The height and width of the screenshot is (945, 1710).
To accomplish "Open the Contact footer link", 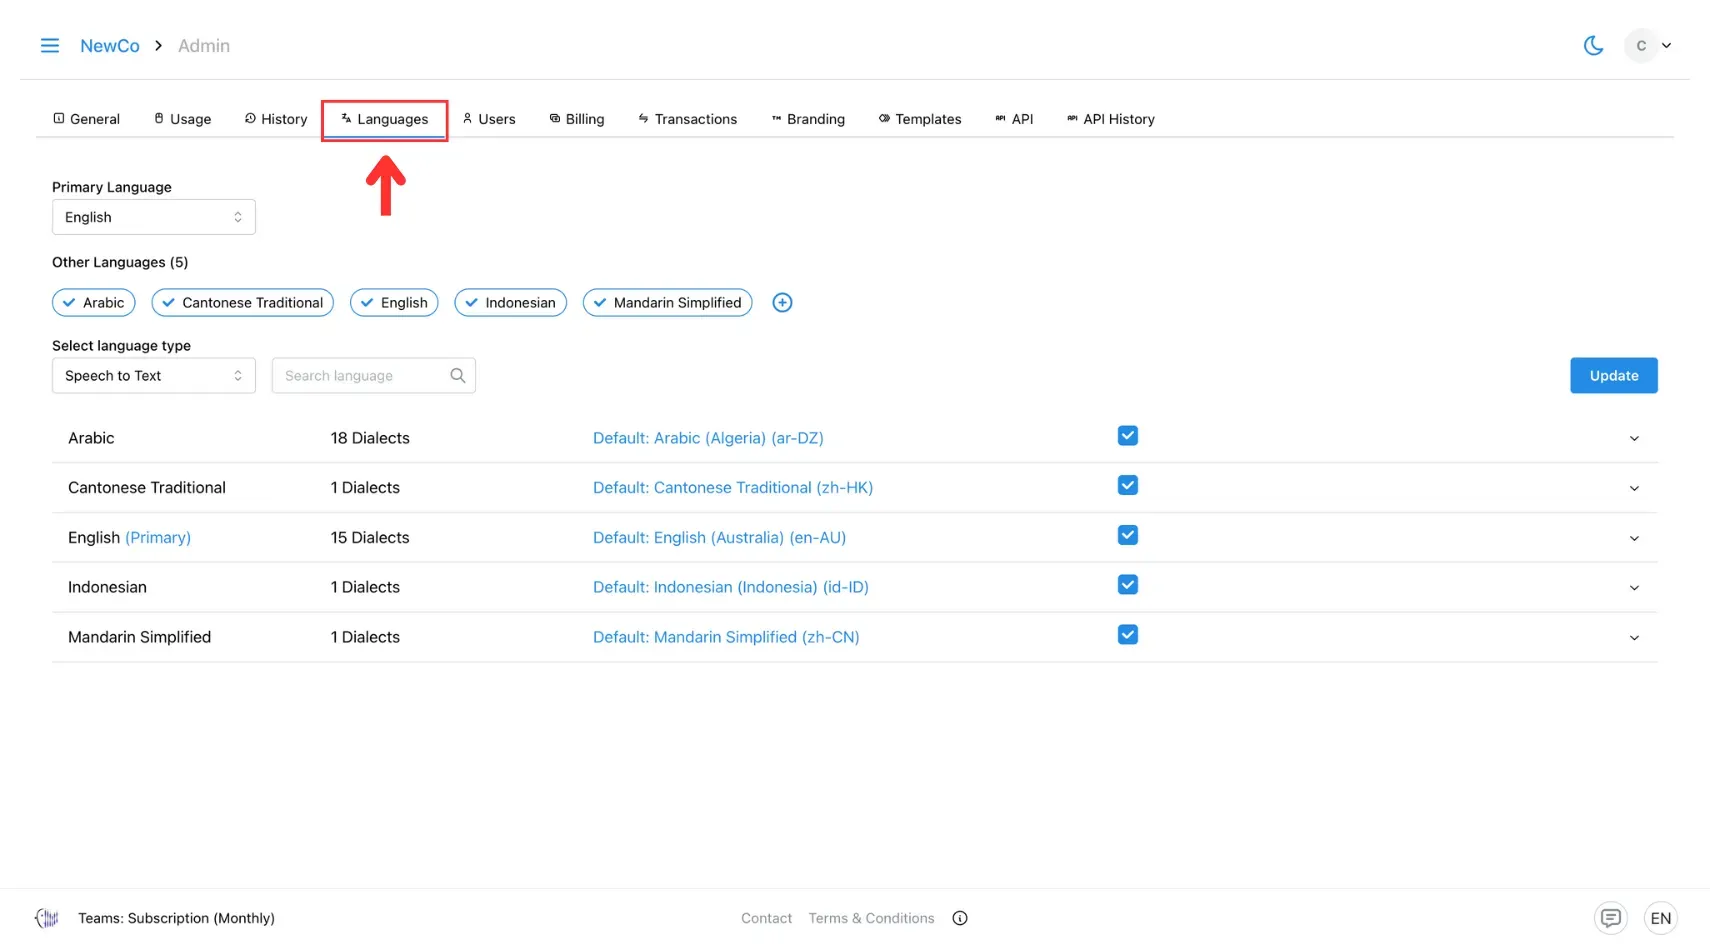I will 766,918.
